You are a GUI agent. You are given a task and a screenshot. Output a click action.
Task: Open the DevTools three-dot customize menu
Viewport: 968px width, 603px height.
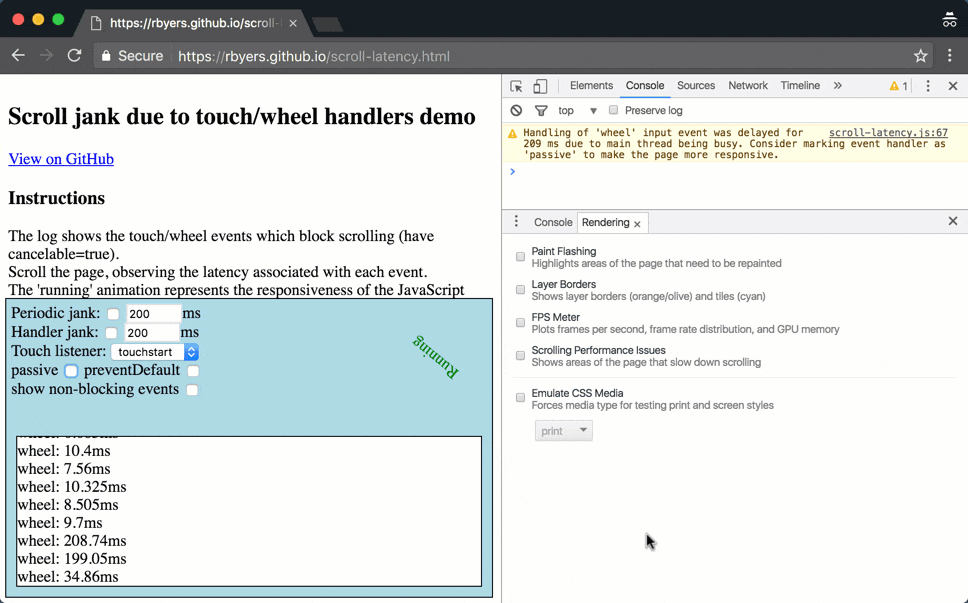tap(928, 86)
